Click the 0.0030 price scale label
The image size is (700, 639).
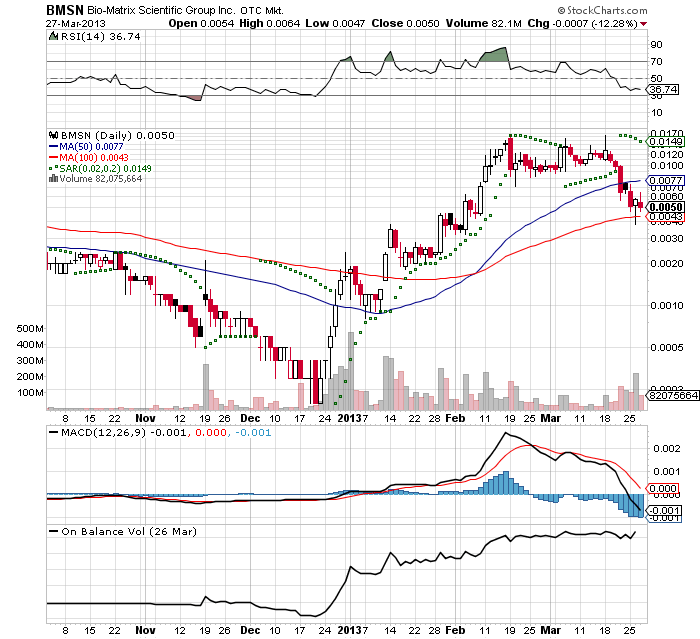(x=667, y=238)
